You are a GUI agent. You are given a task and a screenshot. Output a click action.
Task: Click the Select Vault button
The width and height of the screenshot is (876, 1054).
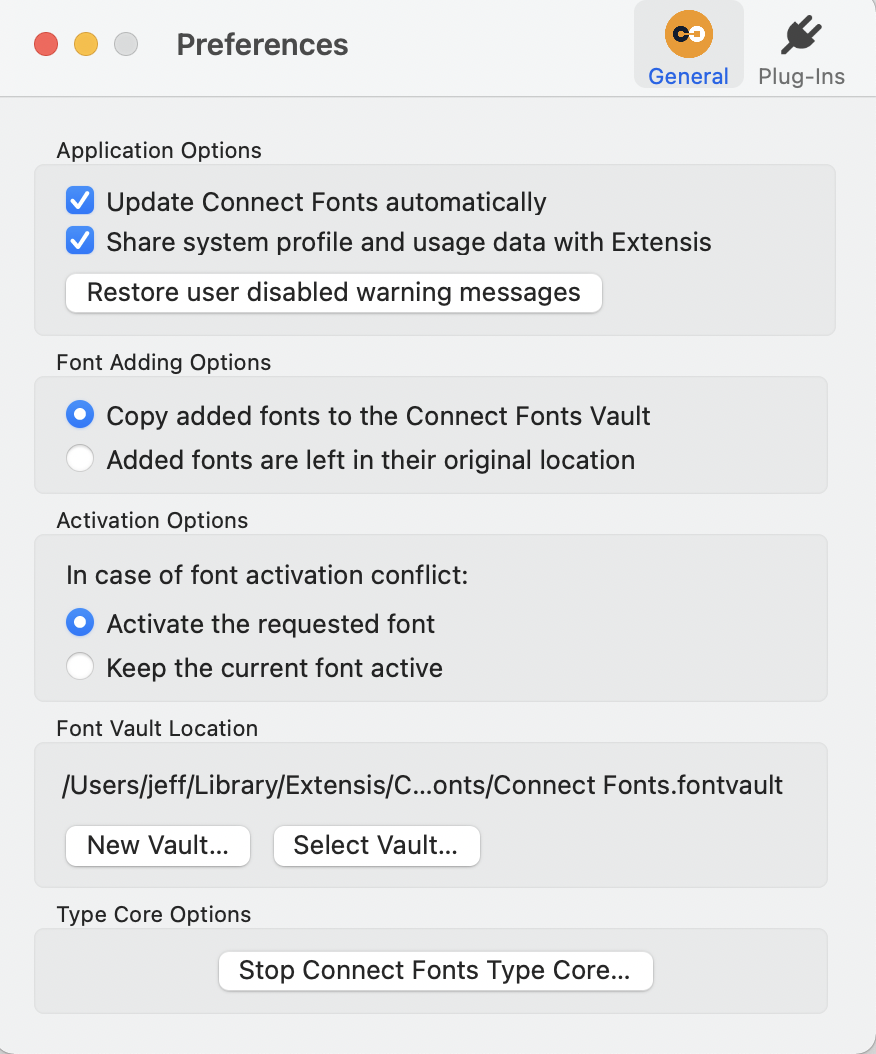tap(376, 845)
